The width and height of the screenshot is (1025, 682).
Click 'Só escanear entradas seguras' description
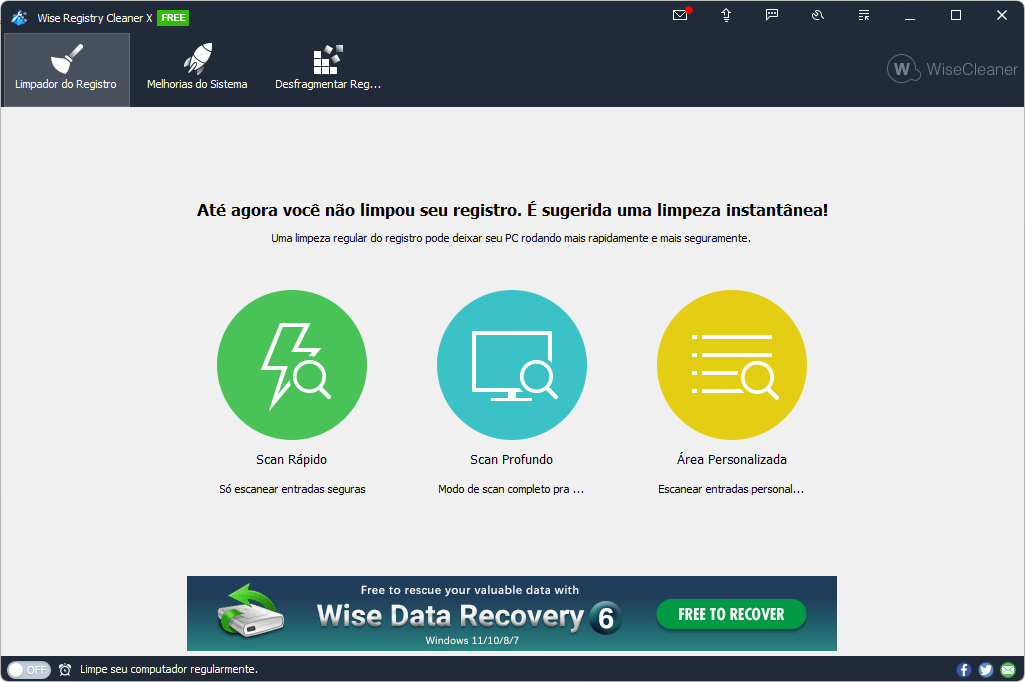coord(292,489)
